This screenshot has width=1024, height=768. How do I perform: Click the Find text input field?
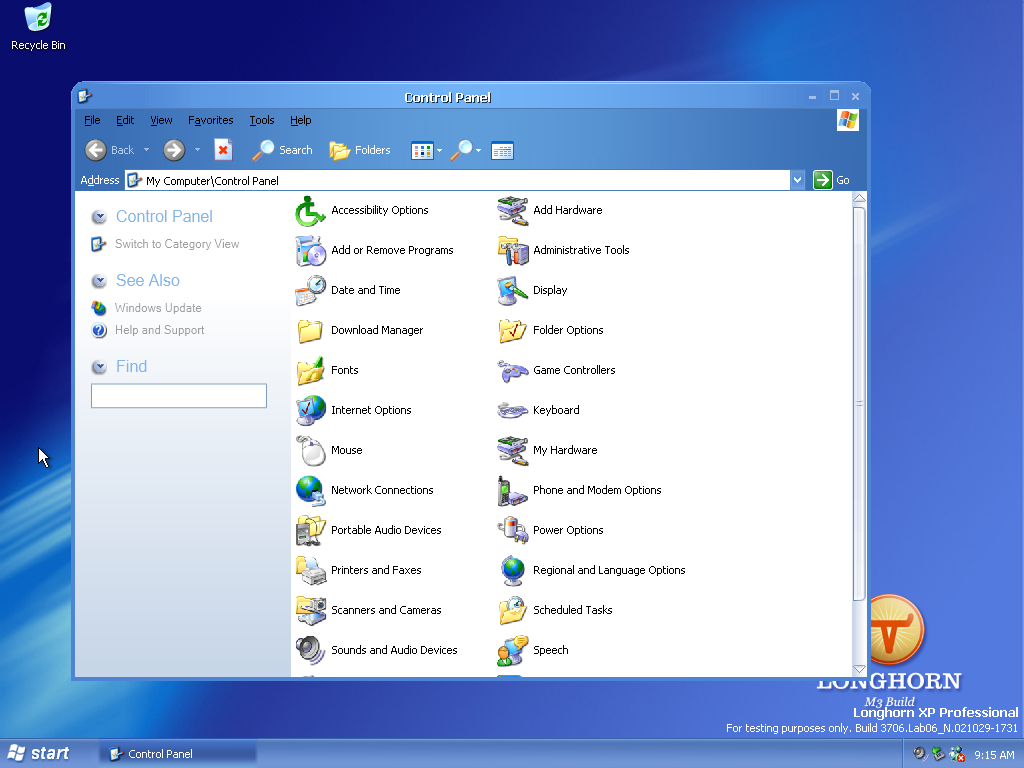coord(179,396)
